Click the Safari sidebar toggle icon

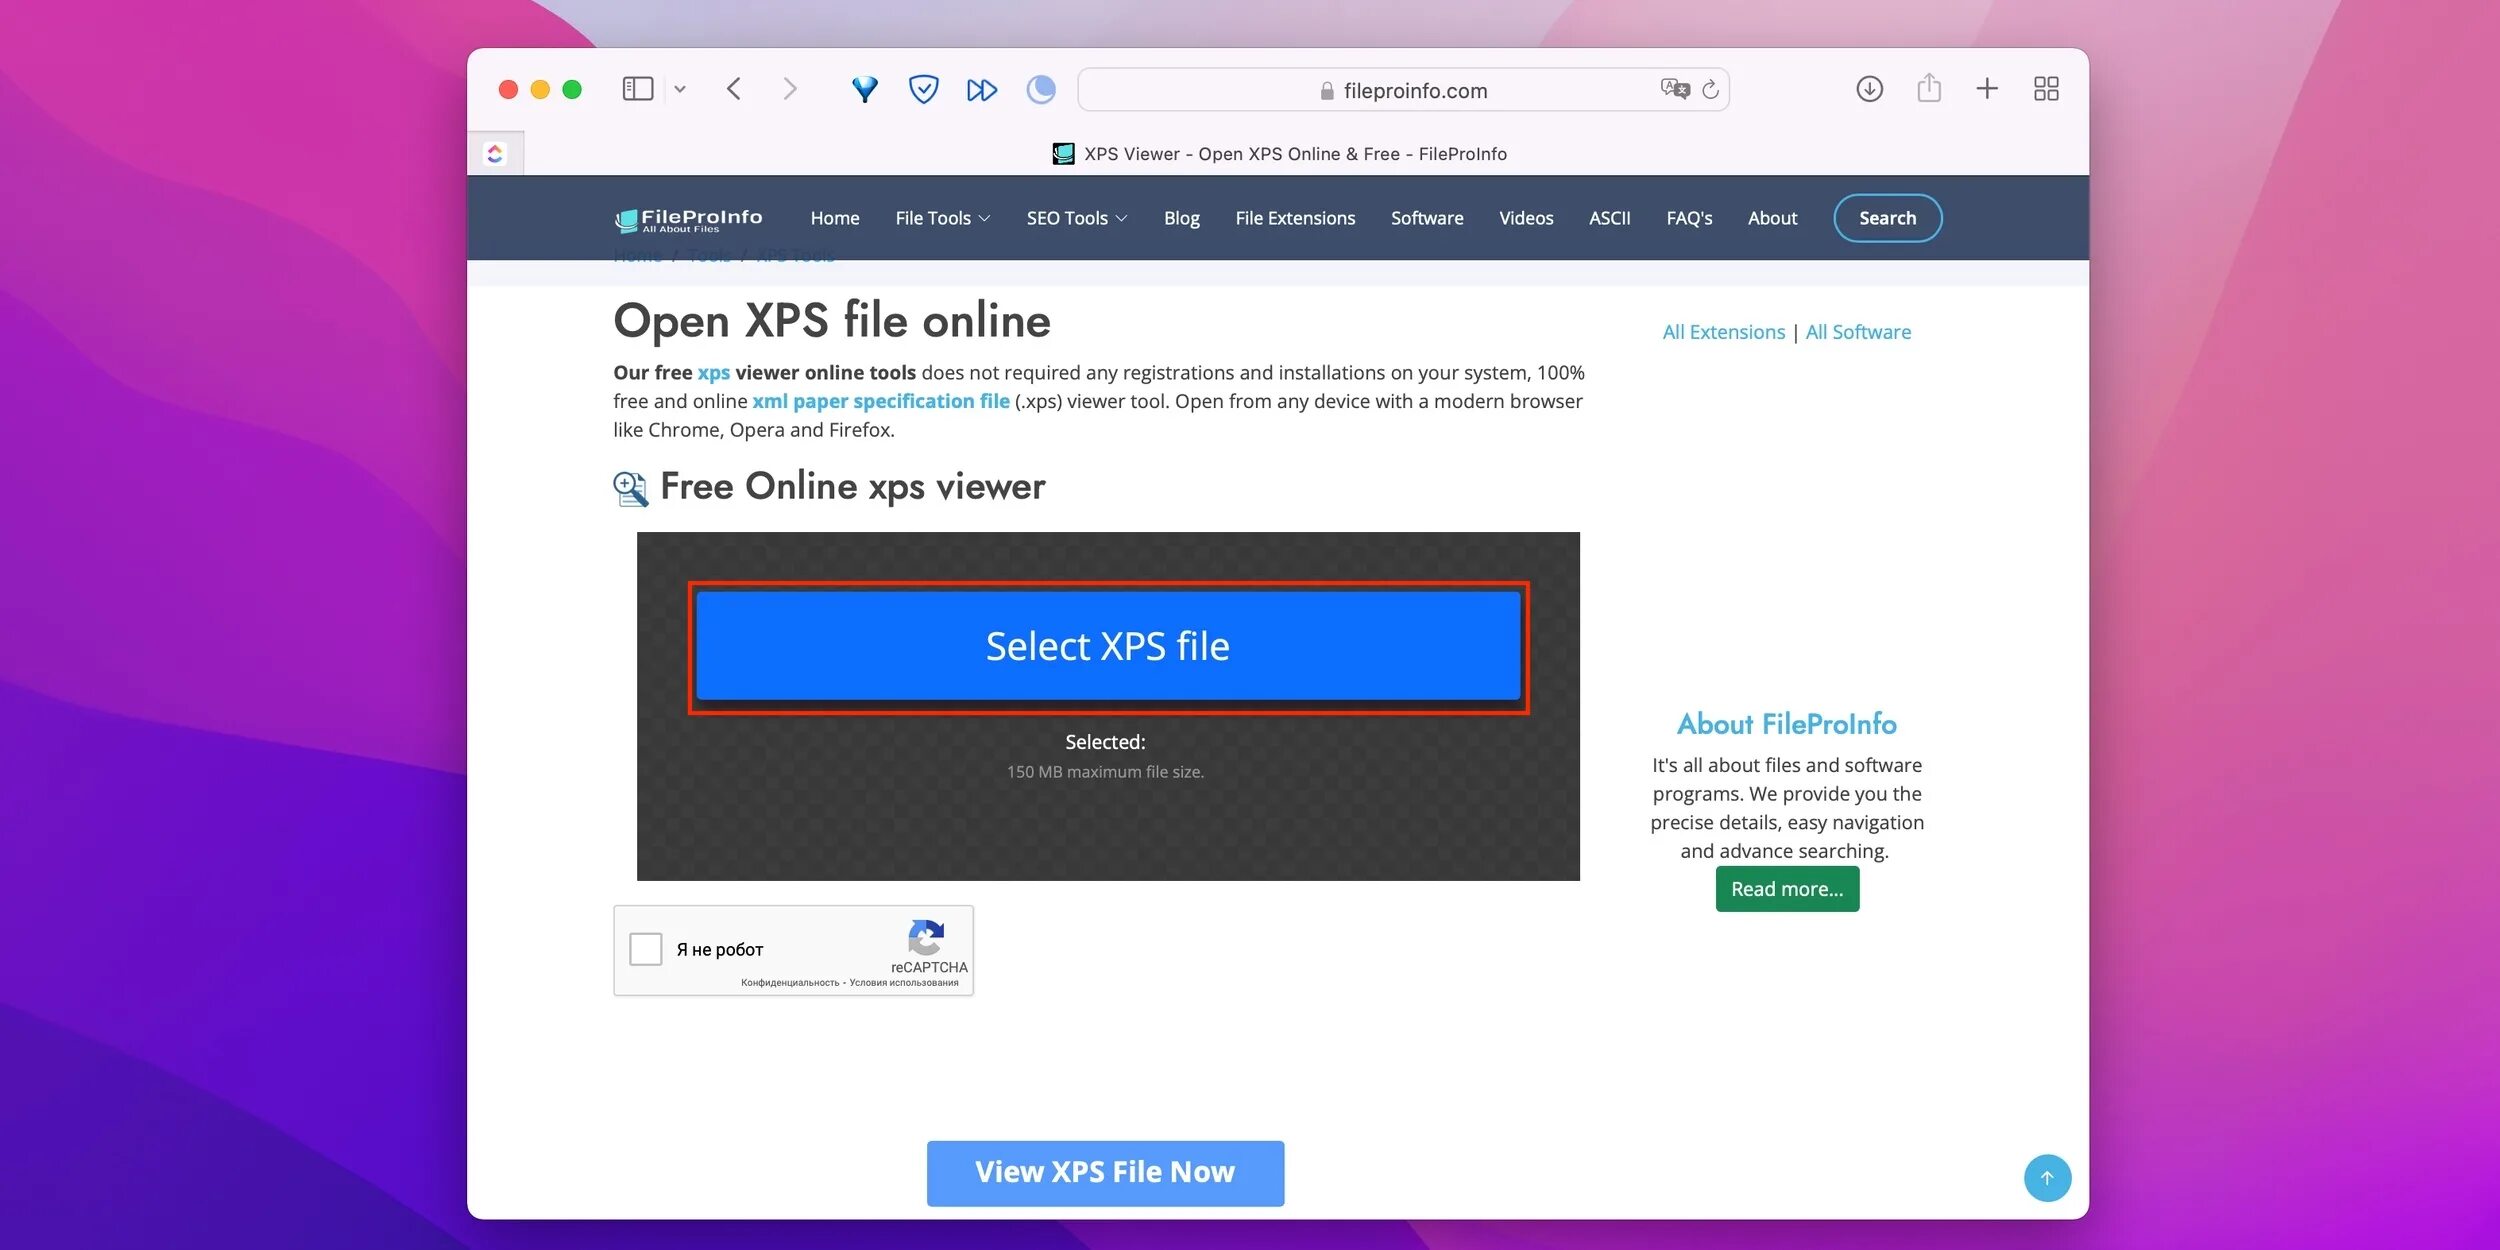click(637, 89)
